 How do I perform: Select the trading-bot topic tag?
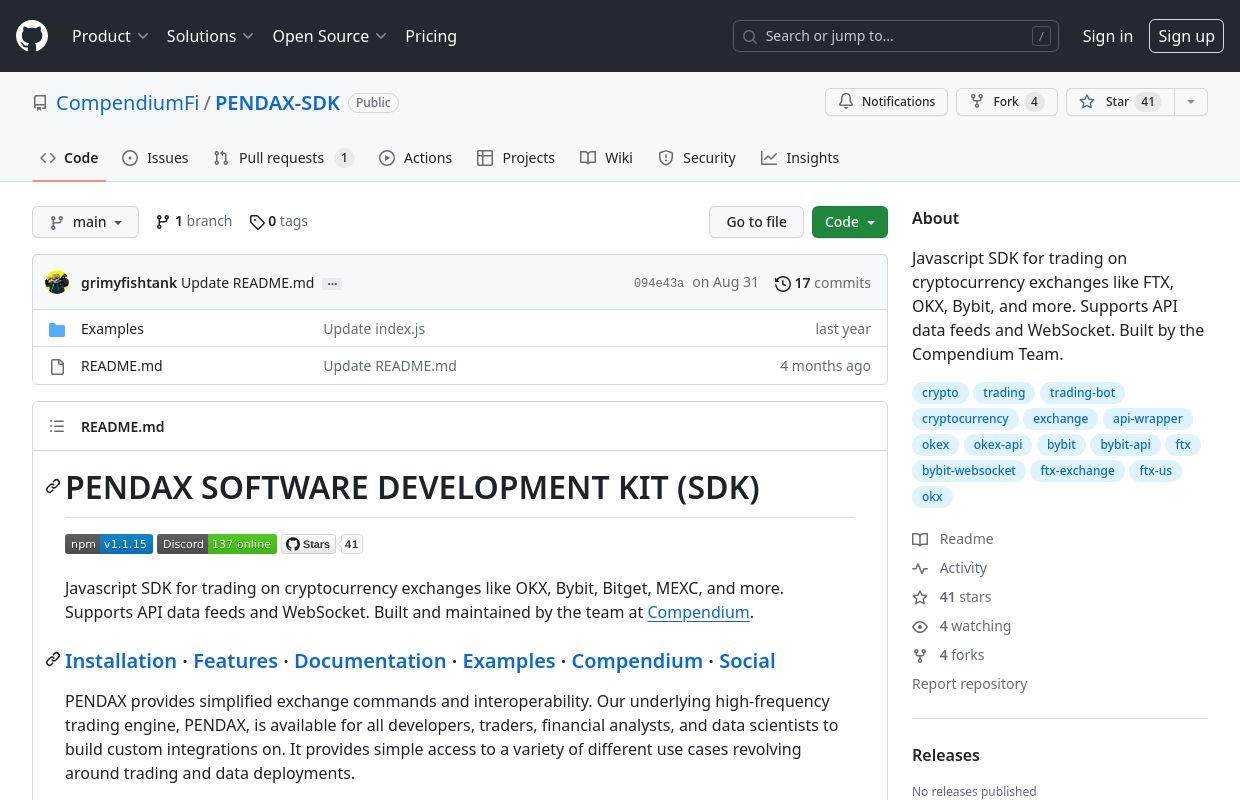pos(1082,393)
